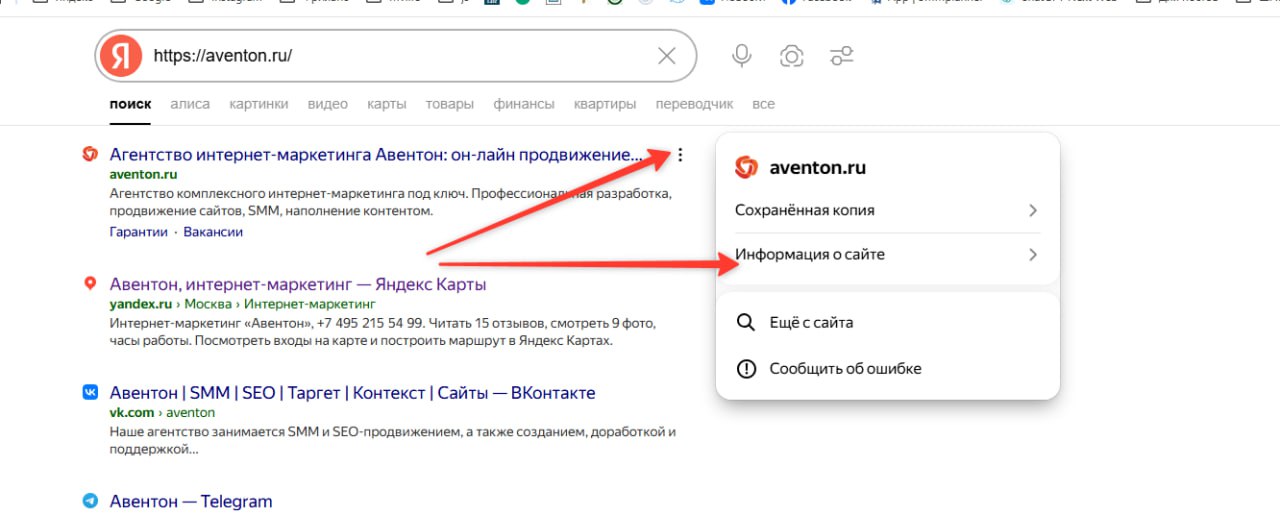This screenshot has height=515, width=1280.
Task: Expand Информация о сайте chevron
Action: pos(1033,254)
